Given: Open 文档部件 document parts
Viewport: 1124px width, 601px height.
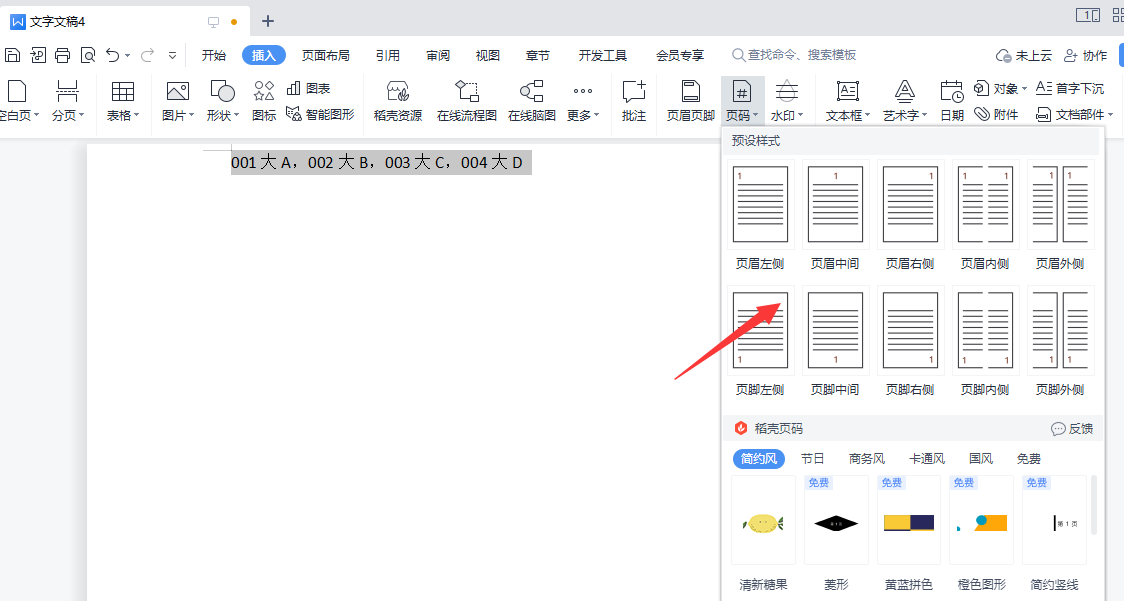Looking at the screenshot, I should tap(1075, 114).
